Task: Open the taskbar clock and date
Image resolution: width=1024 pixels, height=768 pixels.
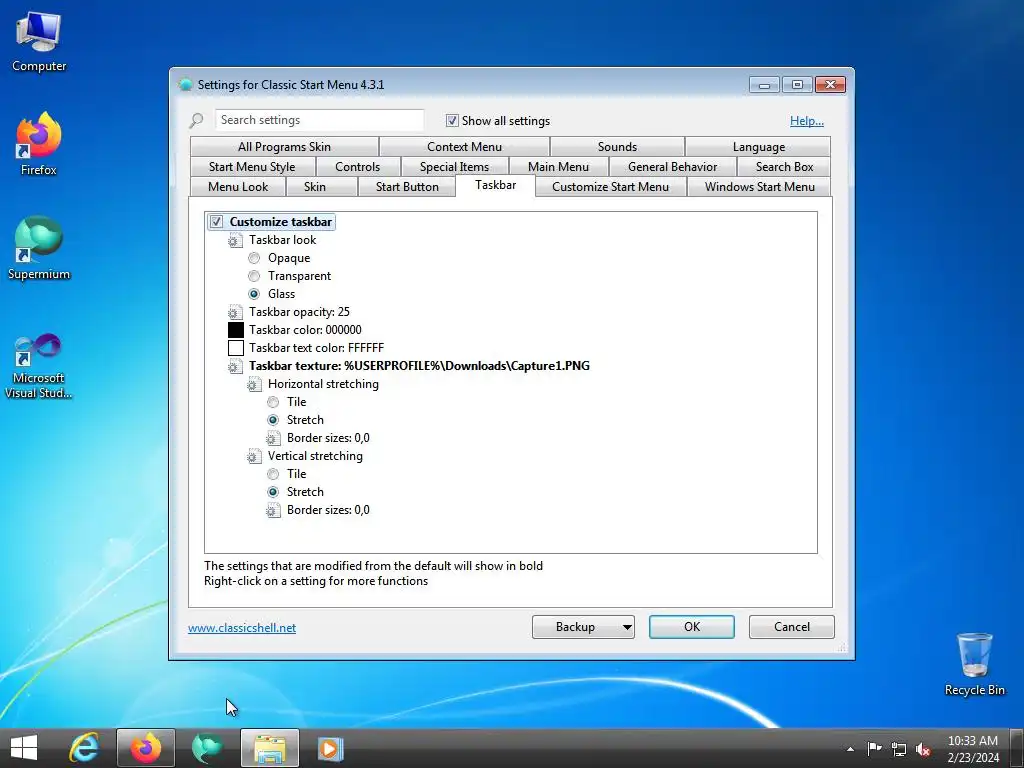Action: click(973, 749)
